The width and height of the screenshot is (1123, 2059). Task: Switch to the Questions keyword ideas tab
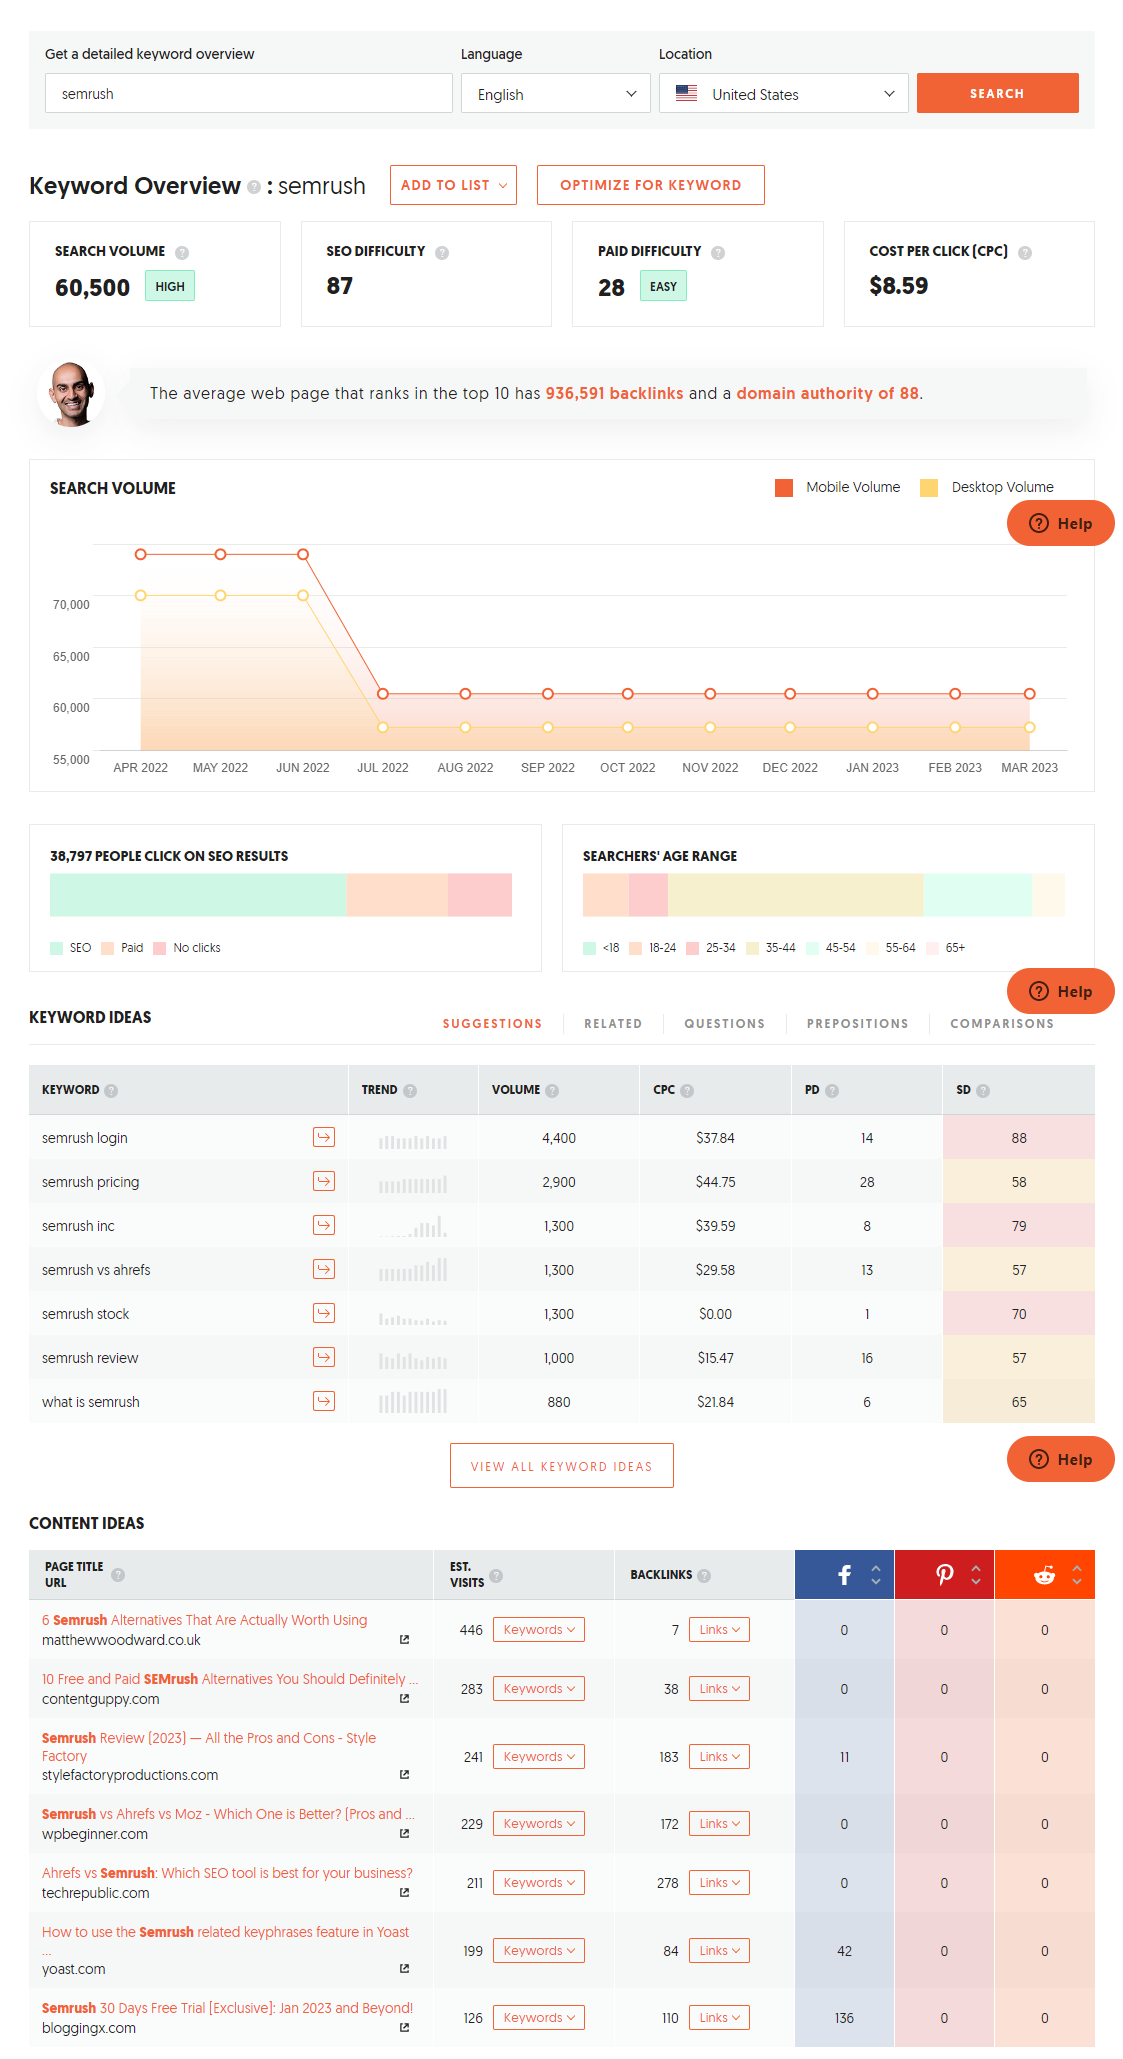pyautogui.click(x=724, y=1024)
